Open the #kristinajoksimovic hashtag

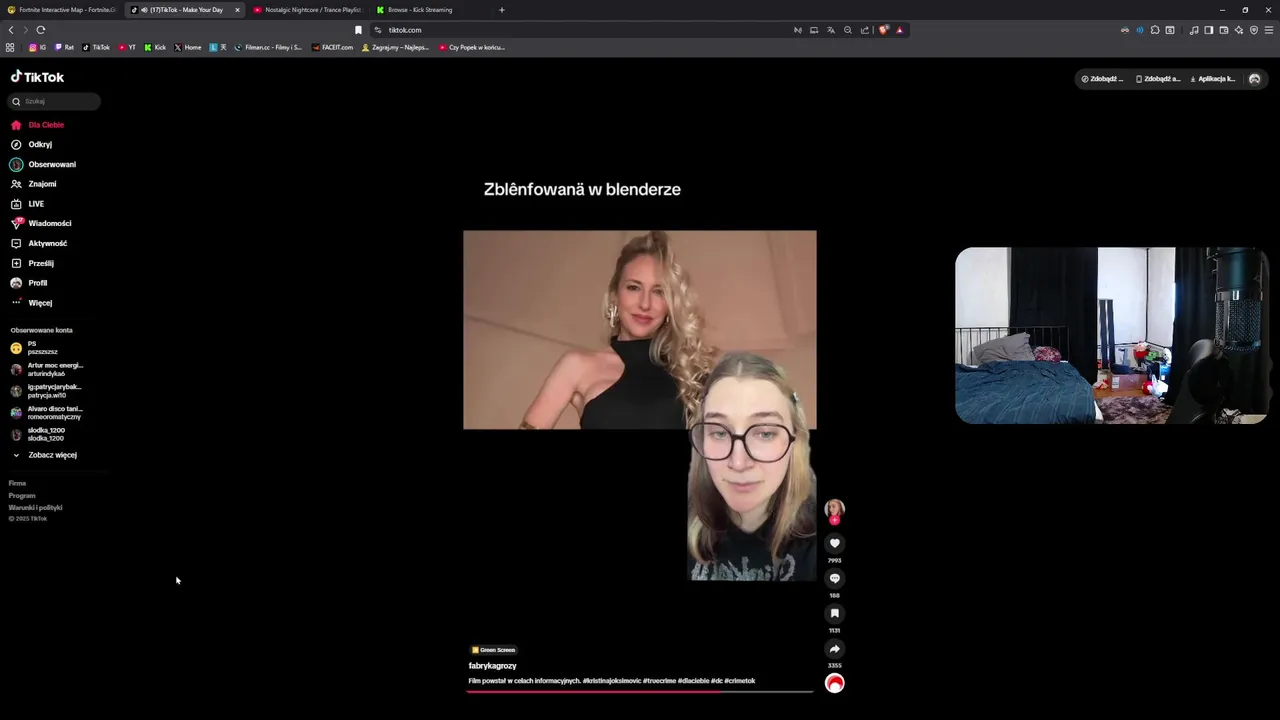click(x=611, y=681)
